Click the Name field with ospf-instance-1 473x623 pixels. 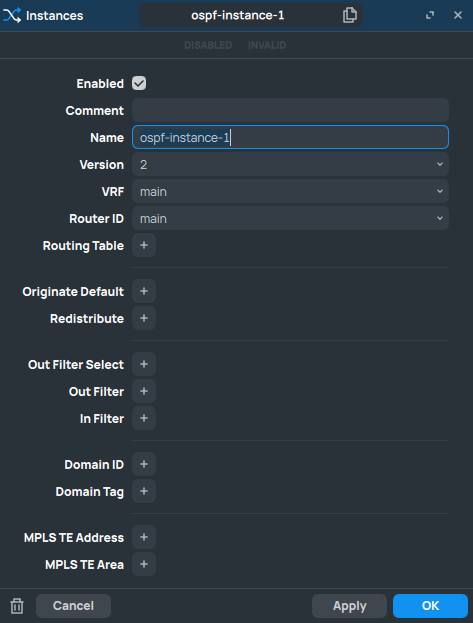(291, 137)
